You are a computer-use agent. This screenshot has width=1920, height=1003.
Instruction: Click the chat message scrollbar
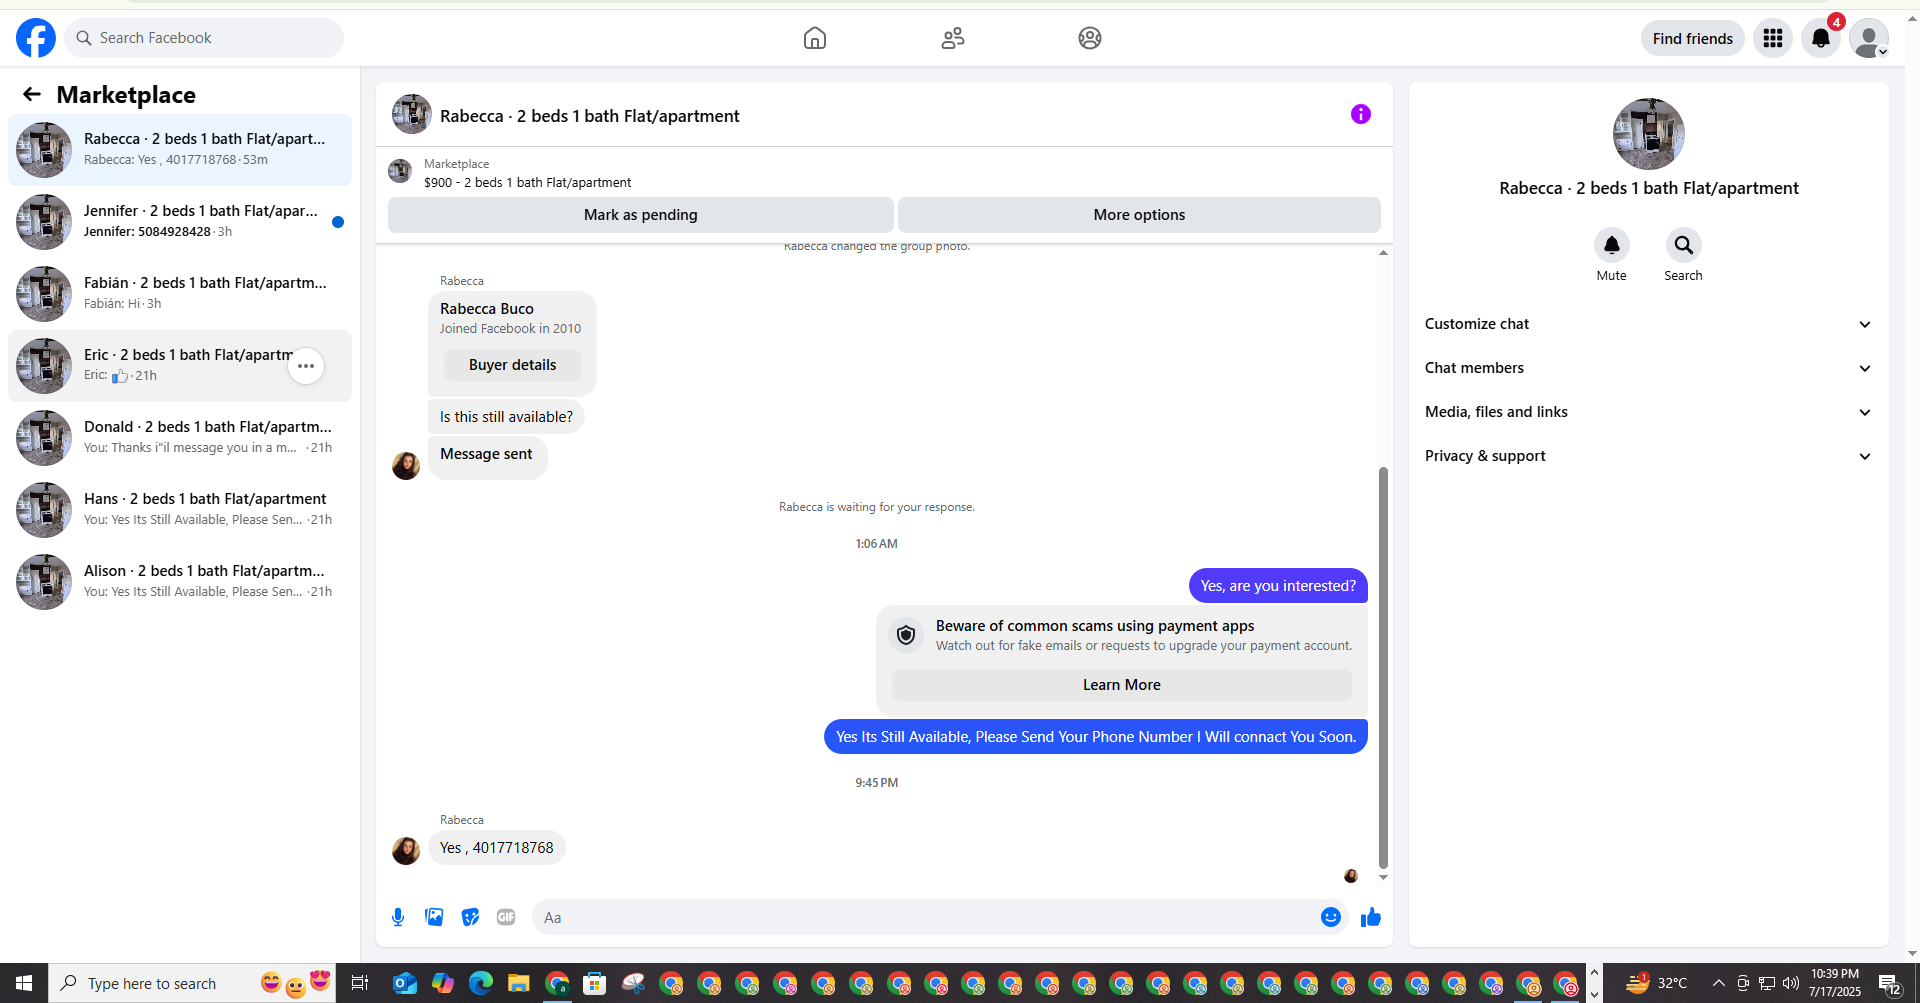(1383, 667)
